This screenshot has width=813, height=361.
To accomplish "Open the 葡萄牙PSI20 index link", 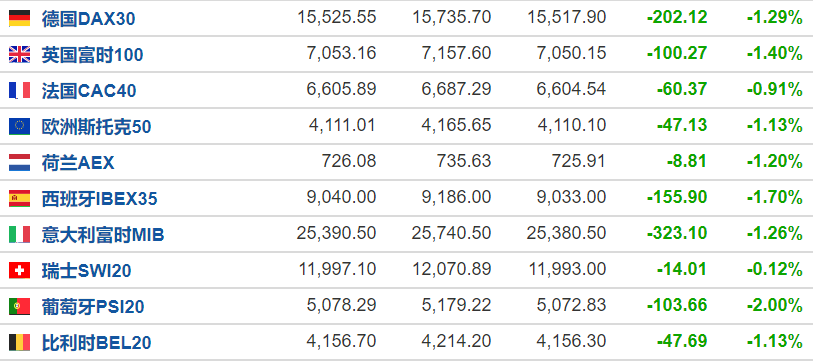I will [93, 307].
